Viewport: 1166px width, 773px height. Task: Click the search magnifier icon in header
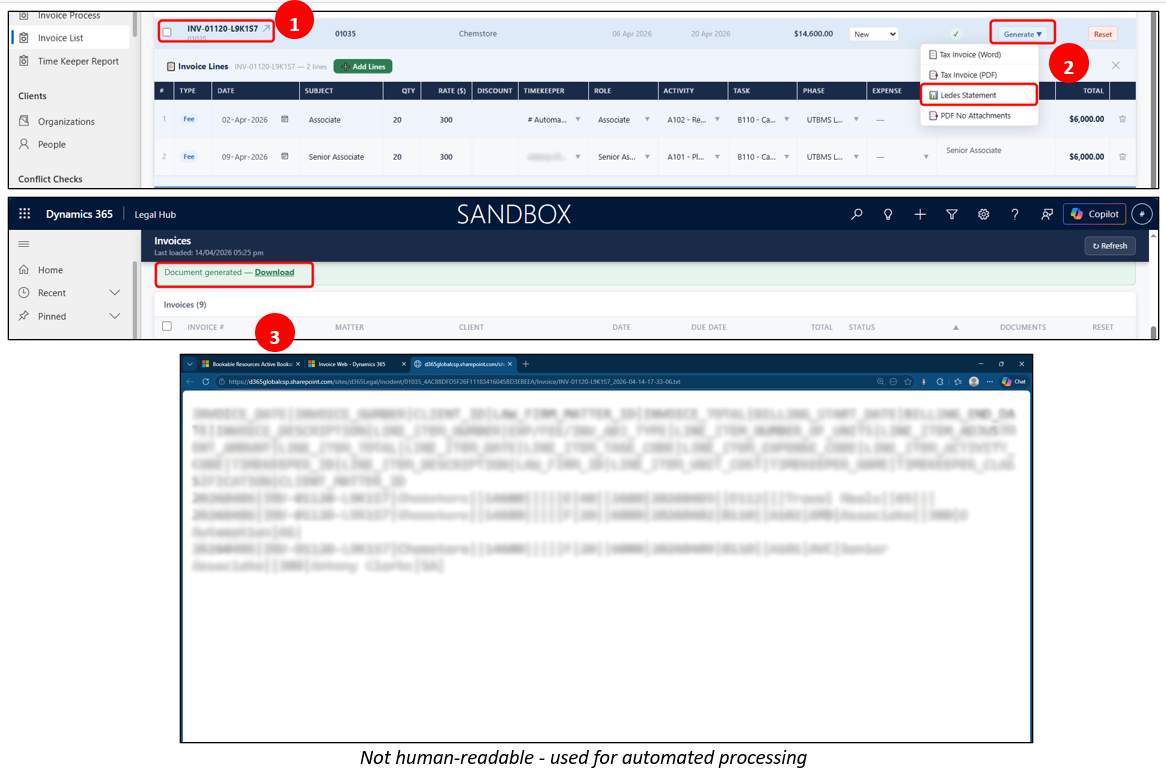857,214
